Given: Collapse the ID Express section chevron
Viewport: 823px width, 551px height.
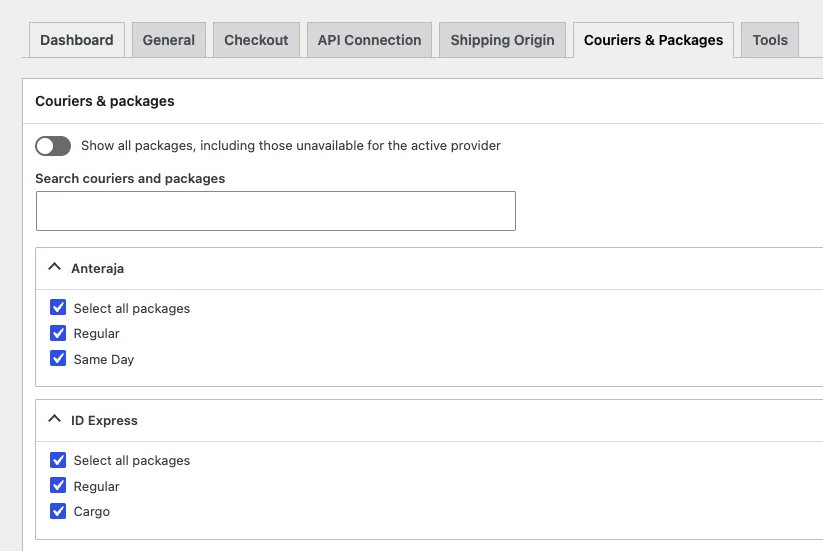Looking at the screenshot, I should click(x=55, y=419).
